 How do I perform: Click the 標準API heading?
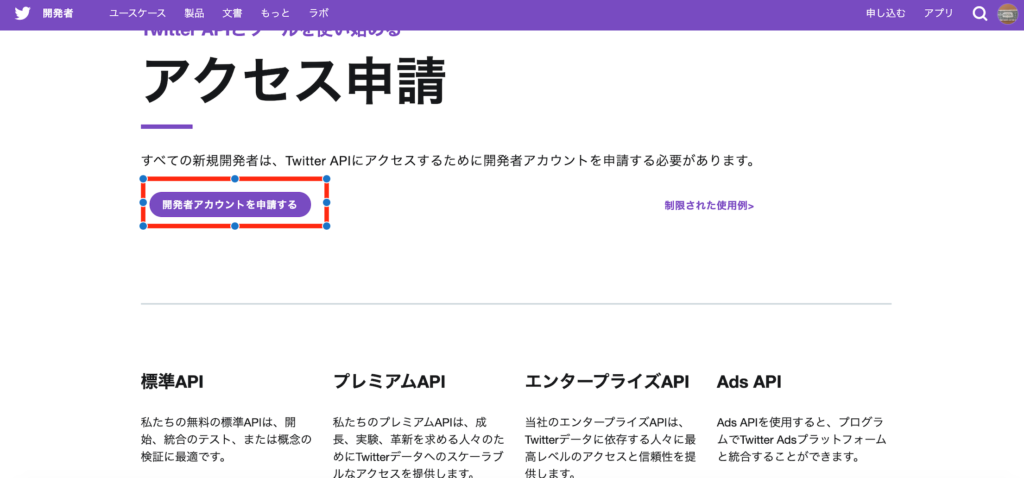[x=172, y=382]
